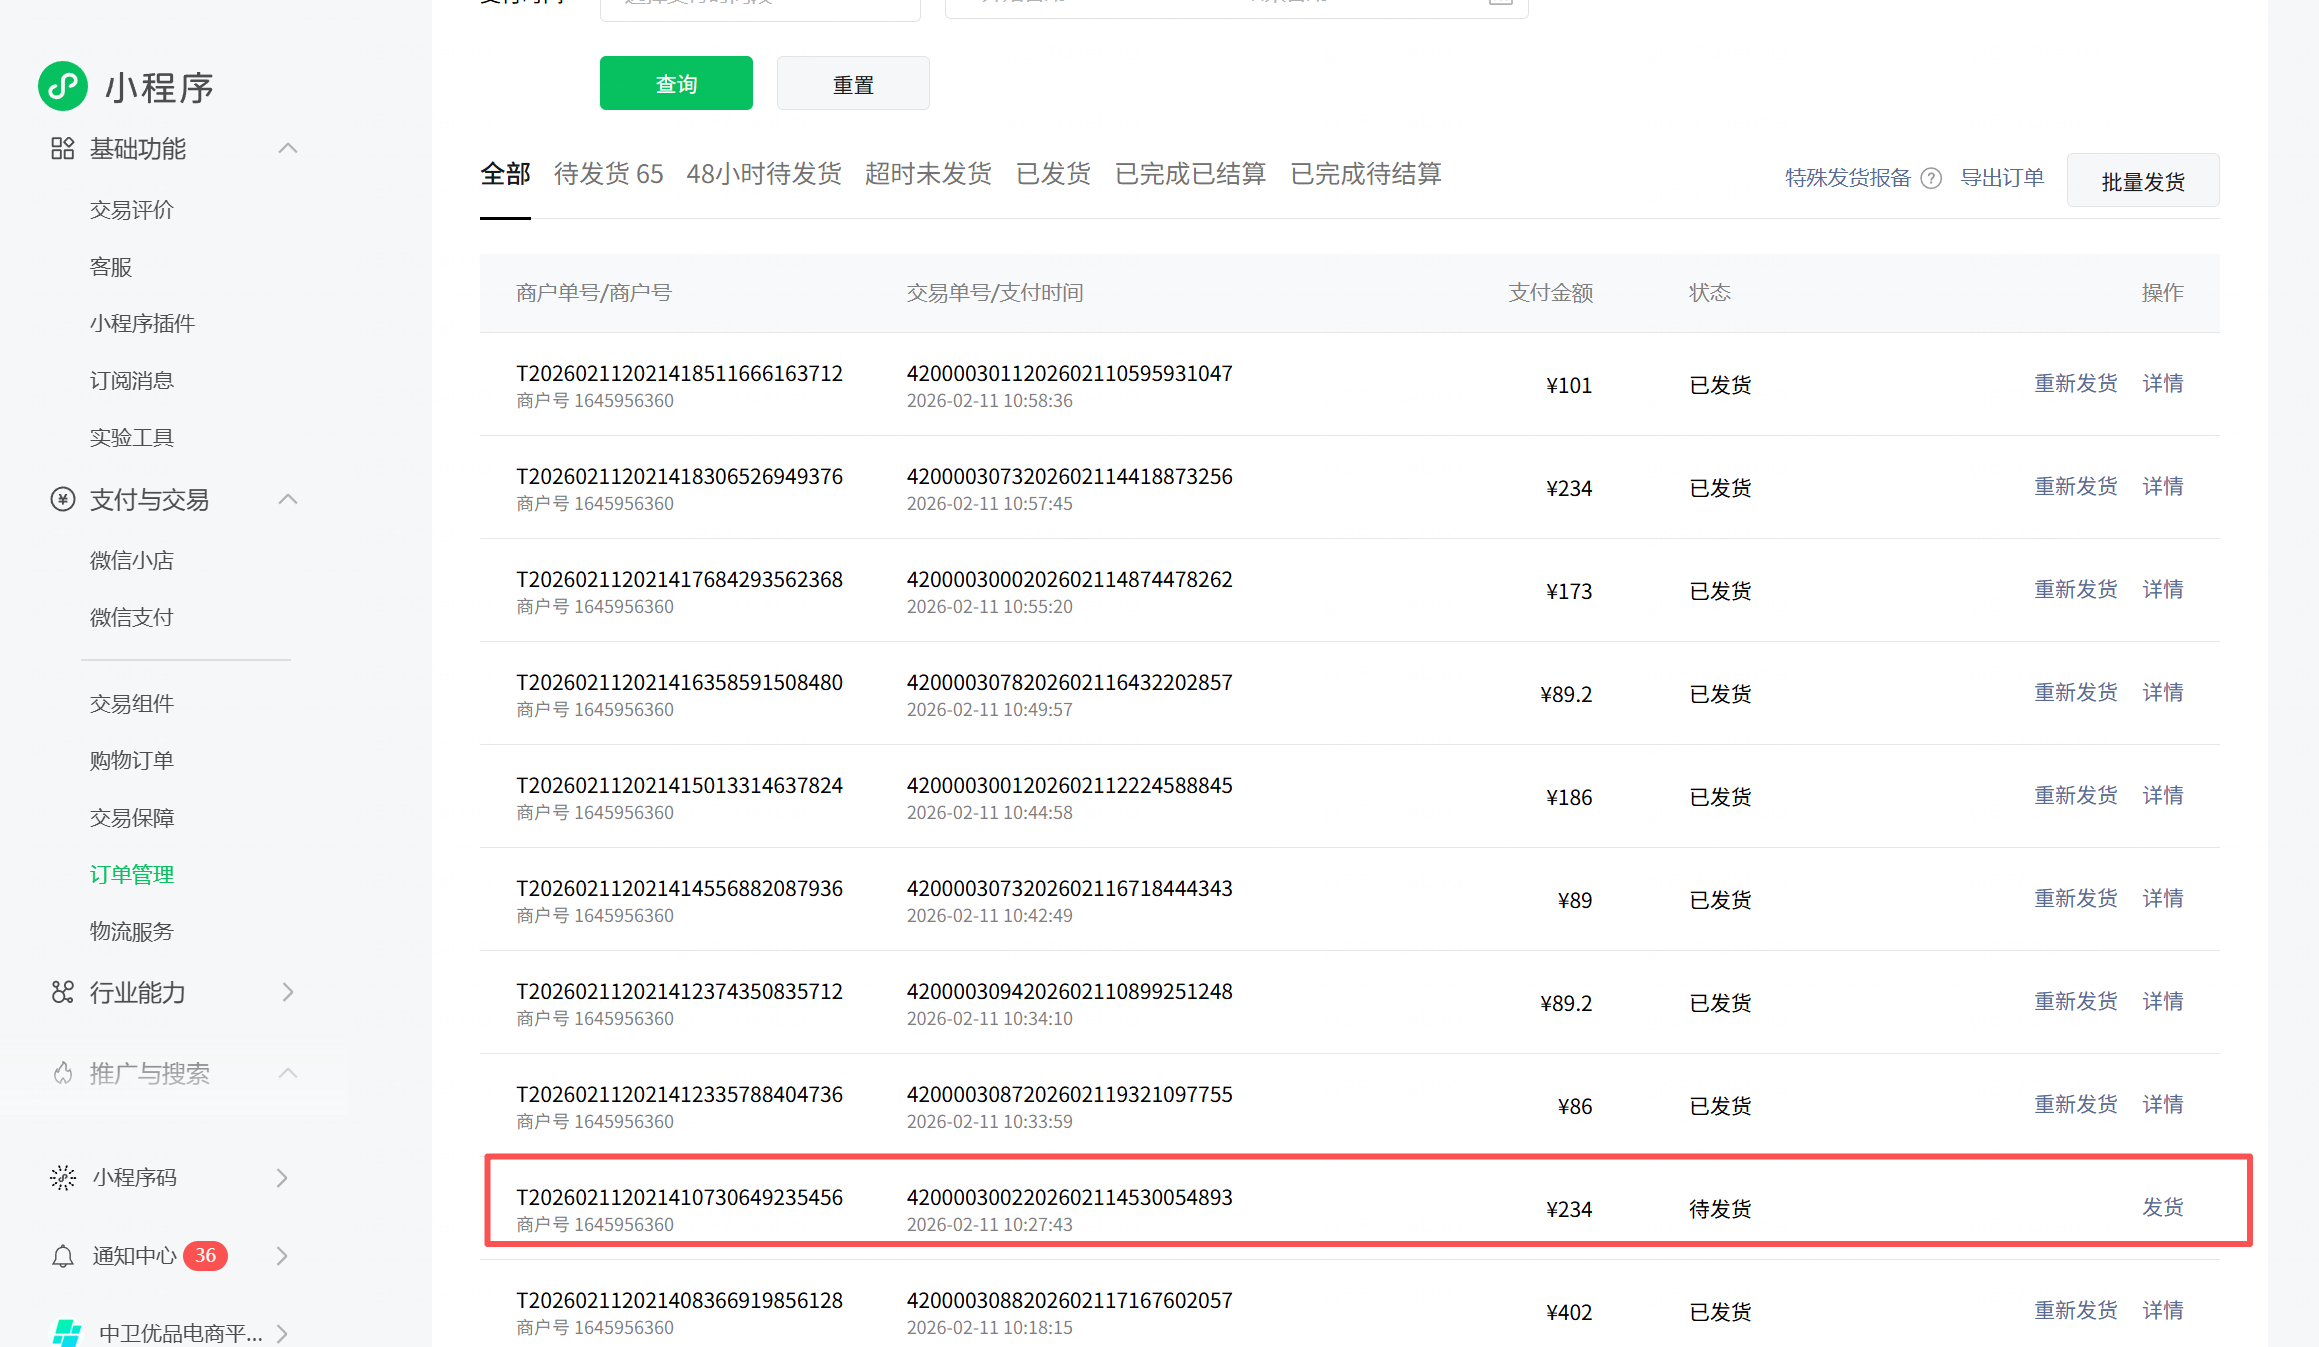The width and height of the screenshot is (2319, 1347).
Task: Click 发货 link for the ¥234 pending order
Action: (2162, 1207)
